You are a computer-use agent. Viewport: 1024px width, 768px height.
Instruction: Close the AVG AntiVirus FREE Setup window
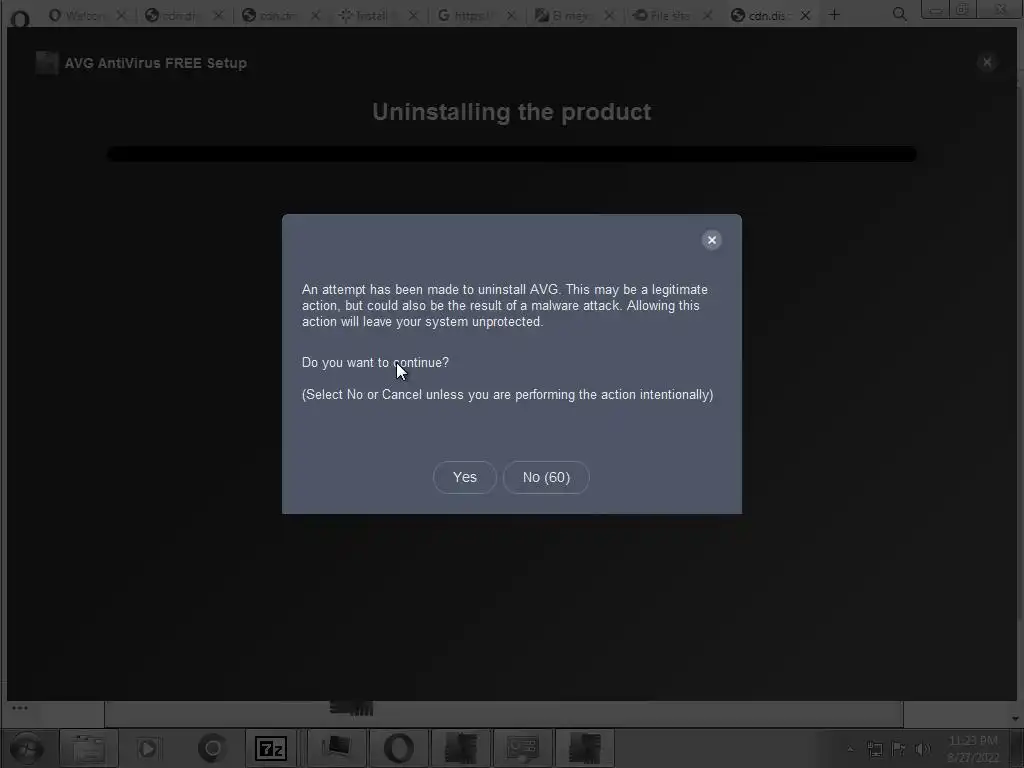coord(987,62)
